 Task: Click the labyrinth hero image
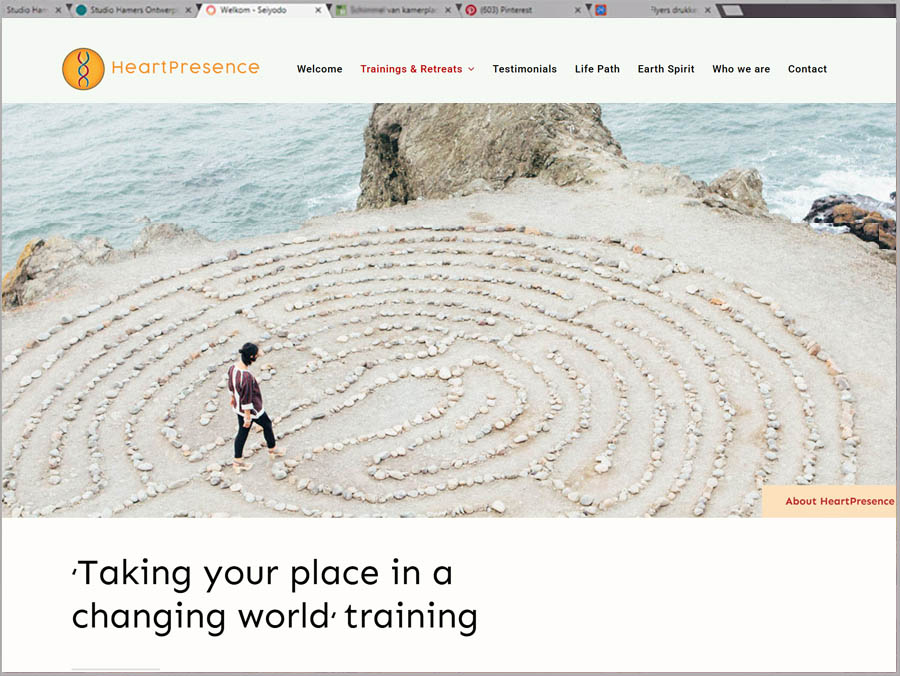click(450, 320)
